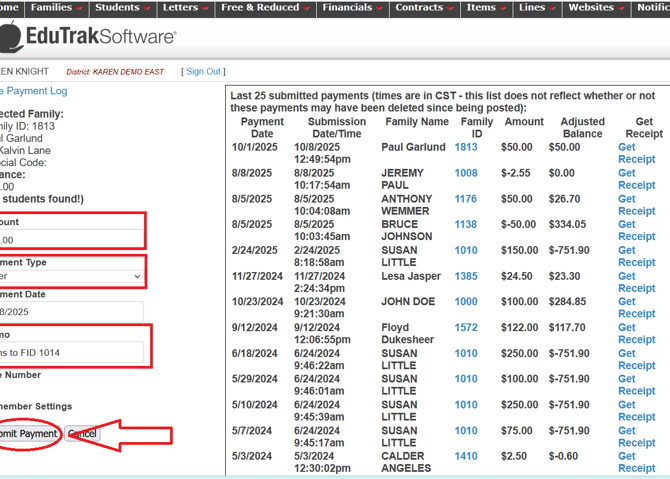Open the Items menu

(485, 8)
